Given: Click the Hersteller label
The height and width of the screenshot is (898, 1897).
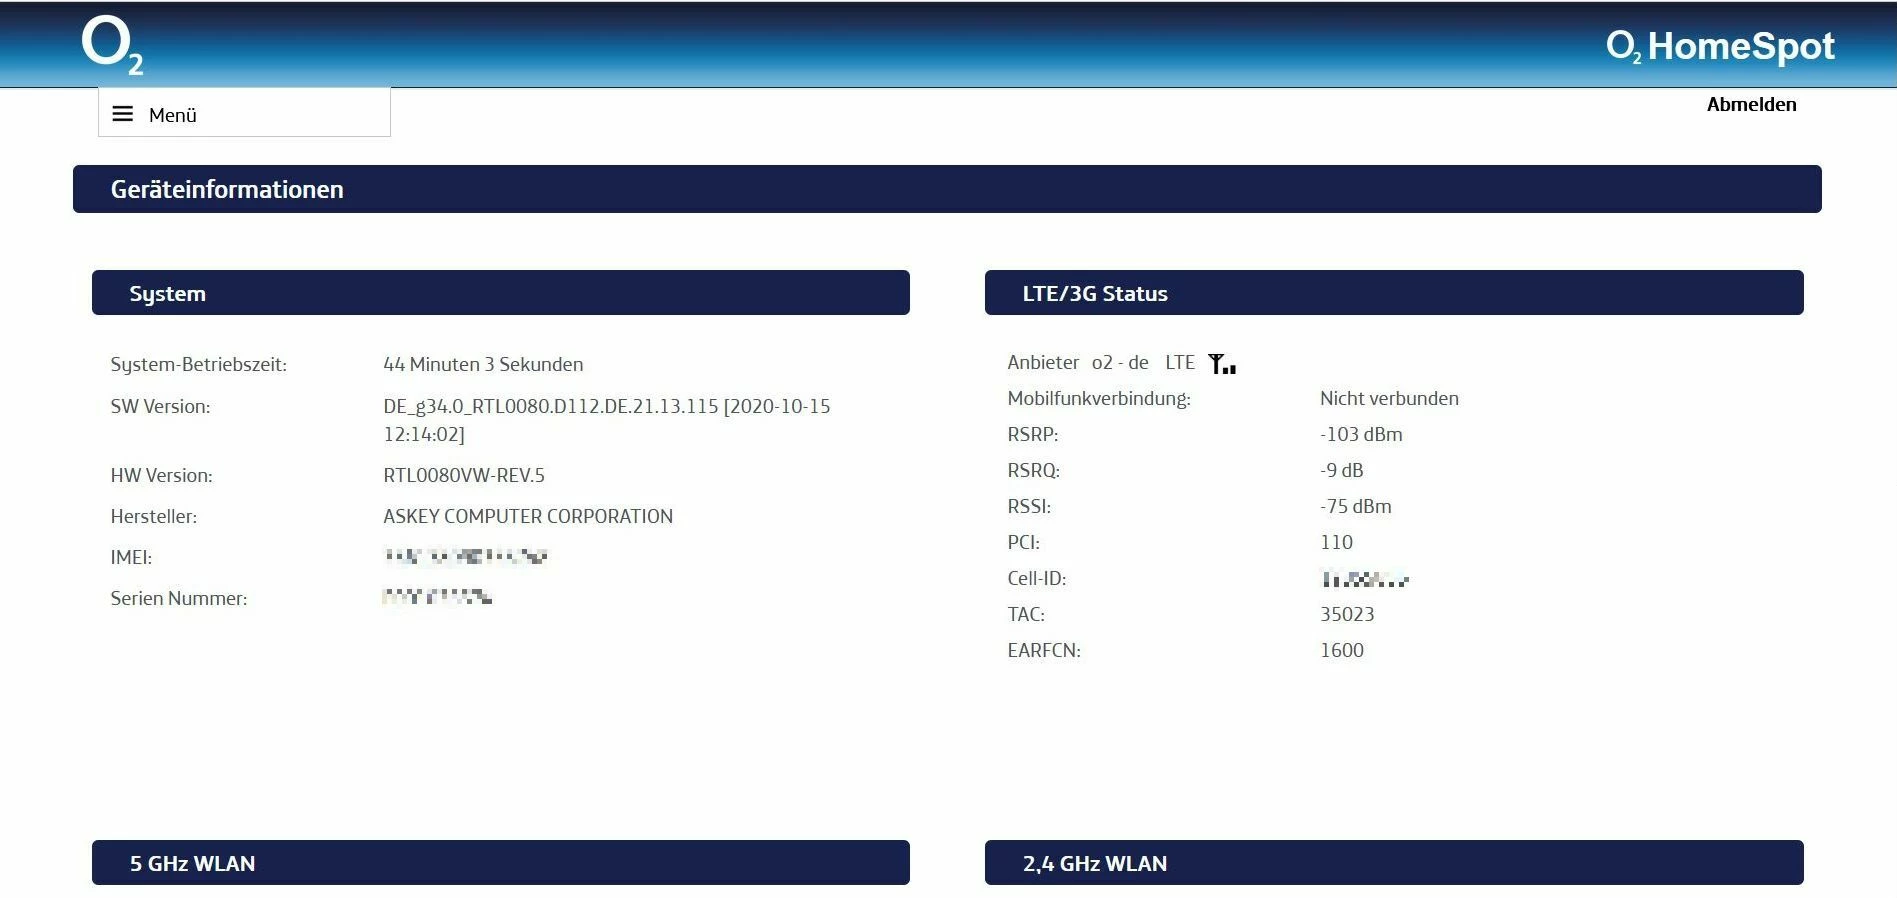Looking at the screenshot, I should click(x=154, y=516).
